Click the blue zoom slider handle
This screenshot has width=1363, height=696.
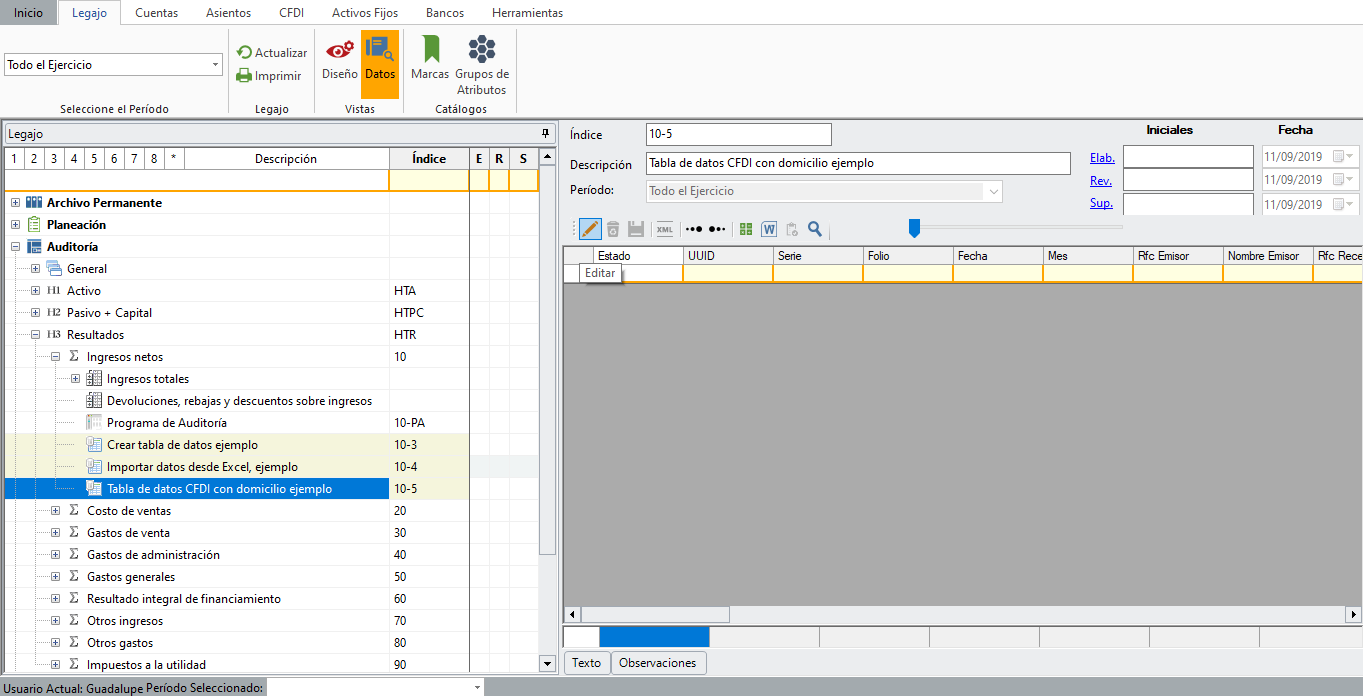[914, 229]
